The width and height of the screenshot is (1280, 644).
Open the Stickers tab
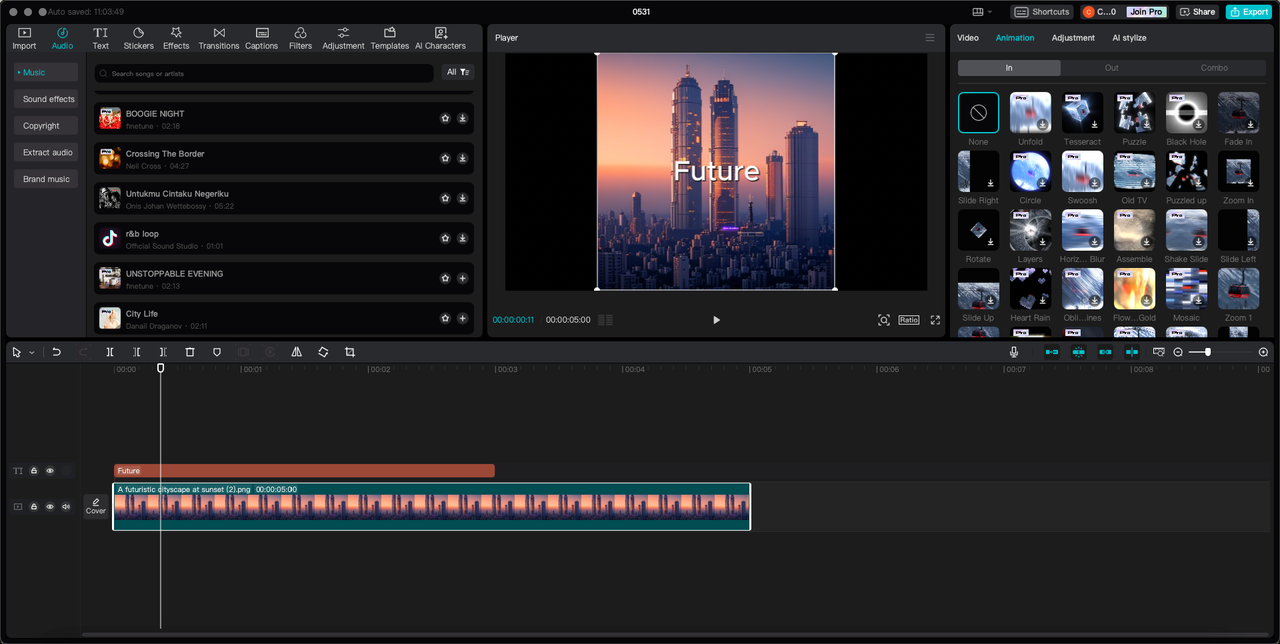click(138, 39)
